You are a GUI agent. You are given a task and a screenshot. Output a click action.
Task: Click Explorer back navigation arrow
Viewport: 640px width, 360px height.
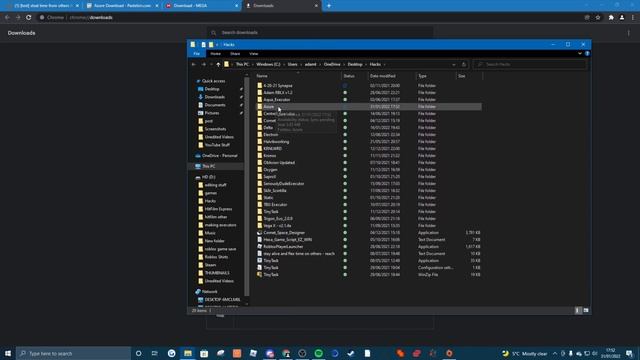193,64
